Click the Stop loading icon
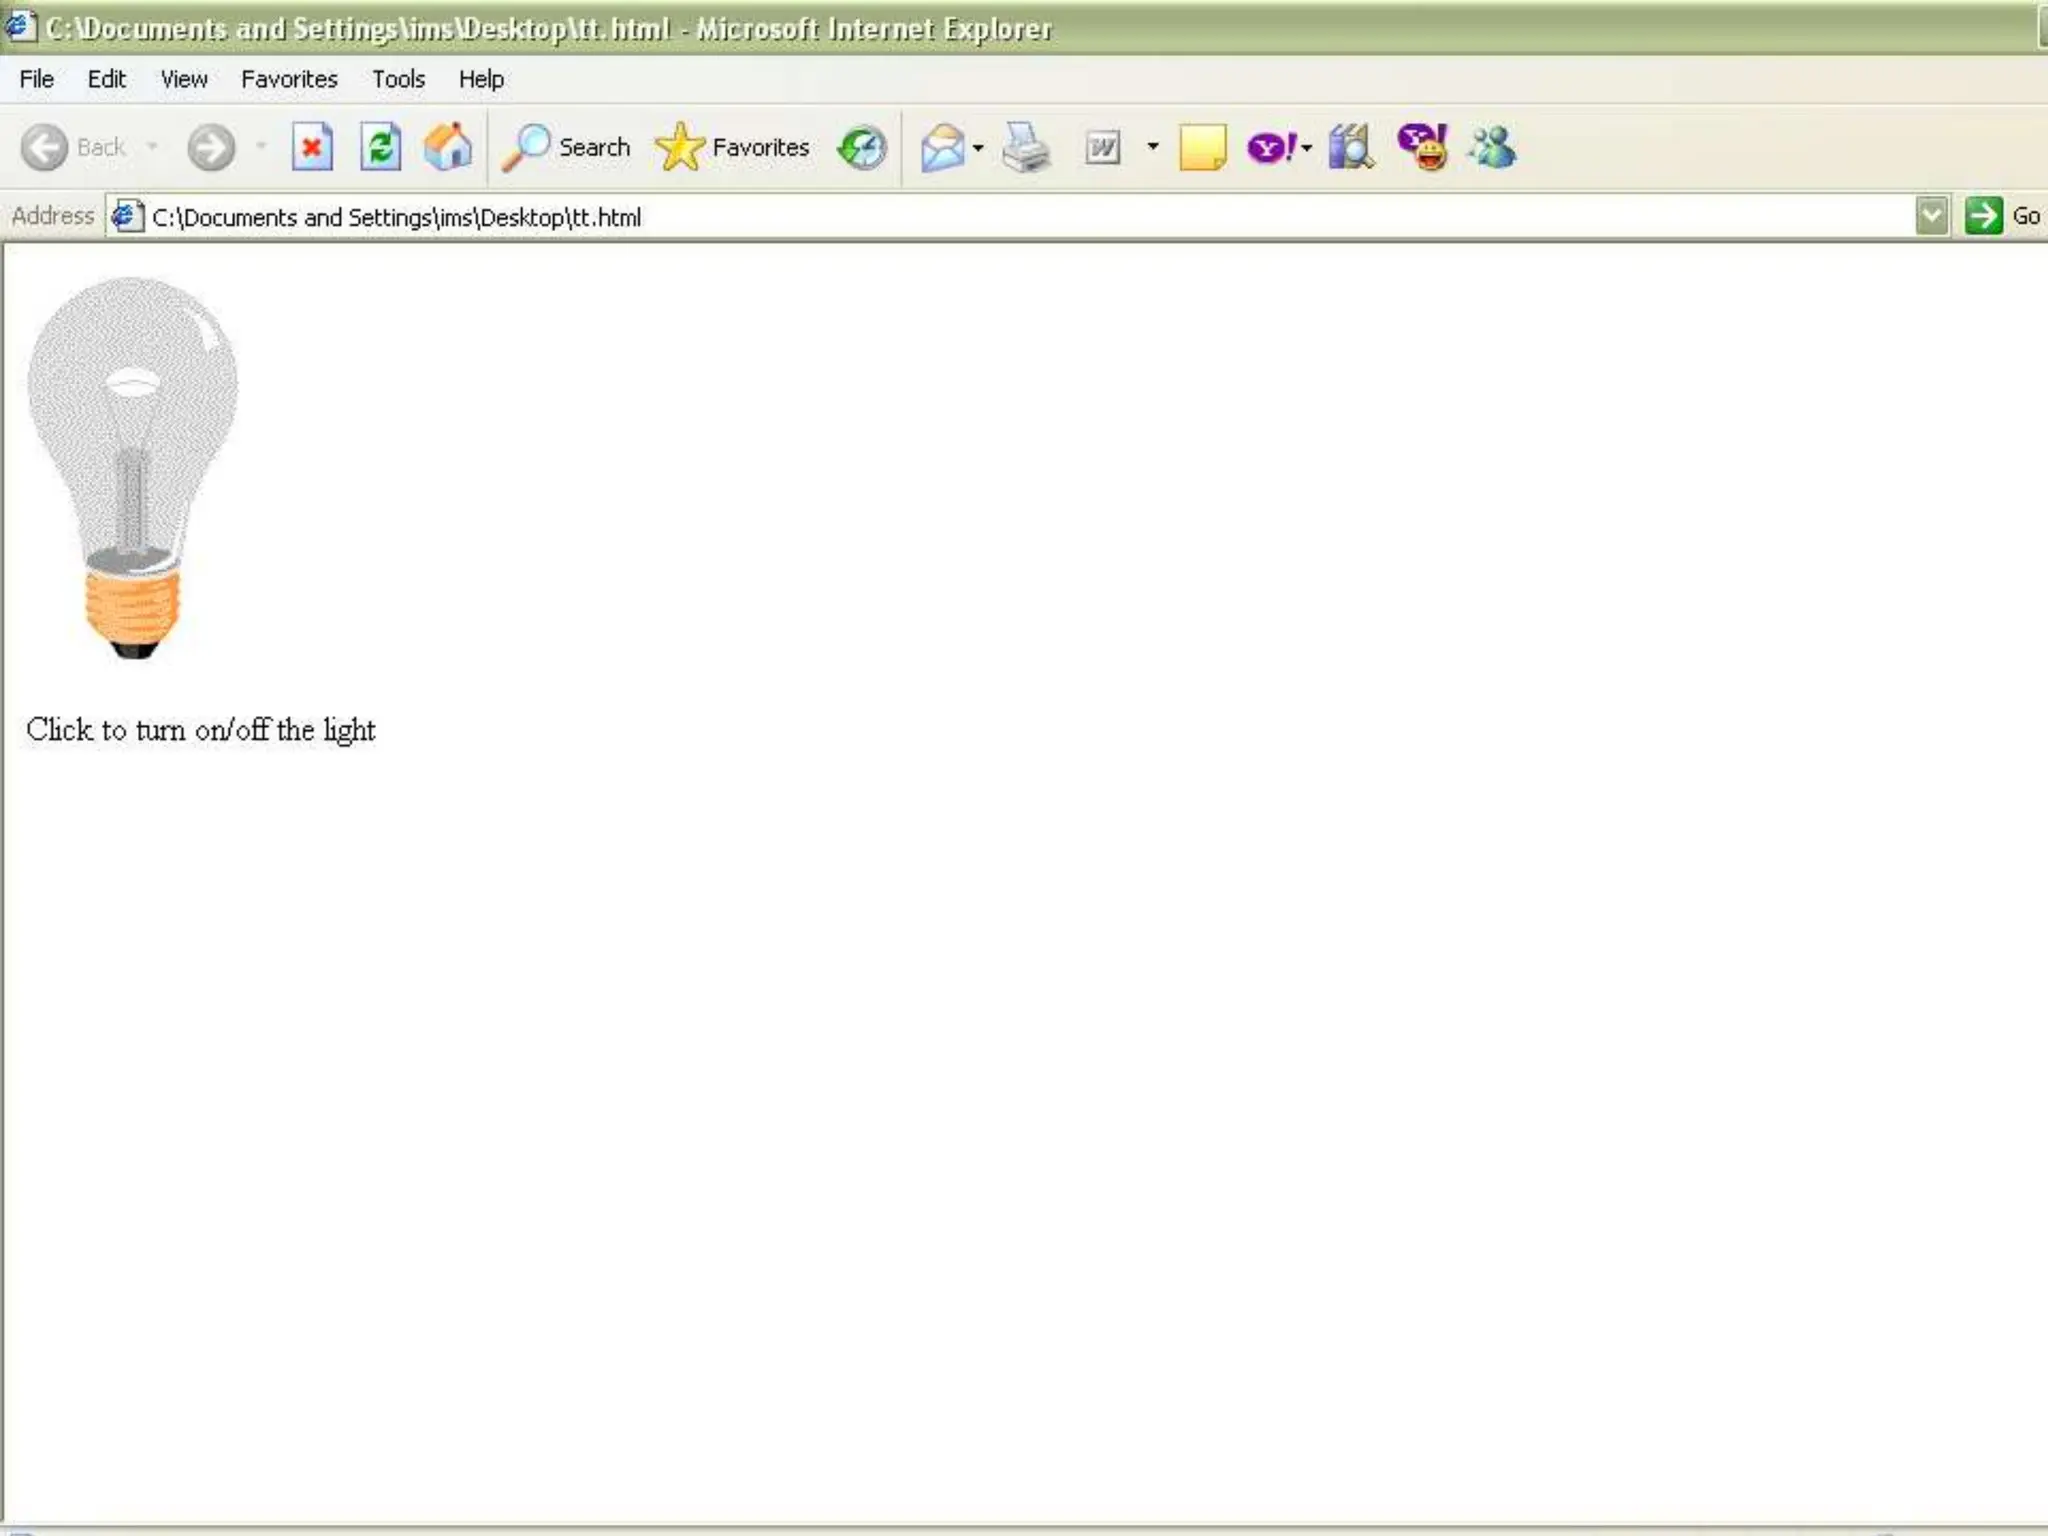 pyautogui.click(x=312, y=148)
